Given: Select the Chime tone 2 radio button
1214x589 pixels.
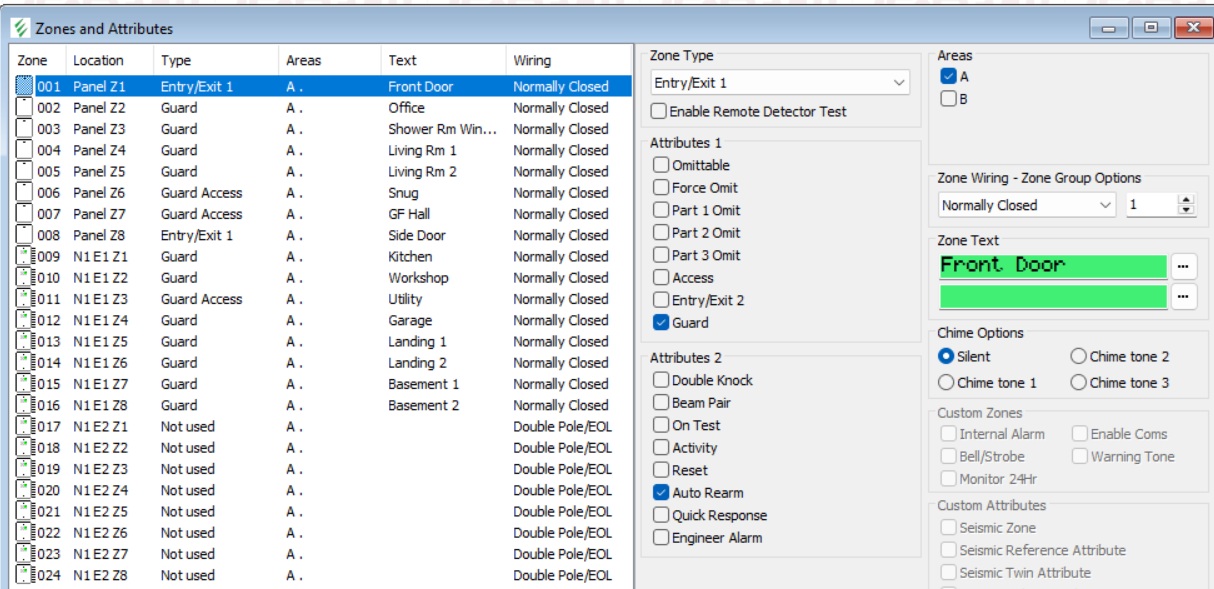Looking at the screenshot, I should click(x=1078, y=356).
